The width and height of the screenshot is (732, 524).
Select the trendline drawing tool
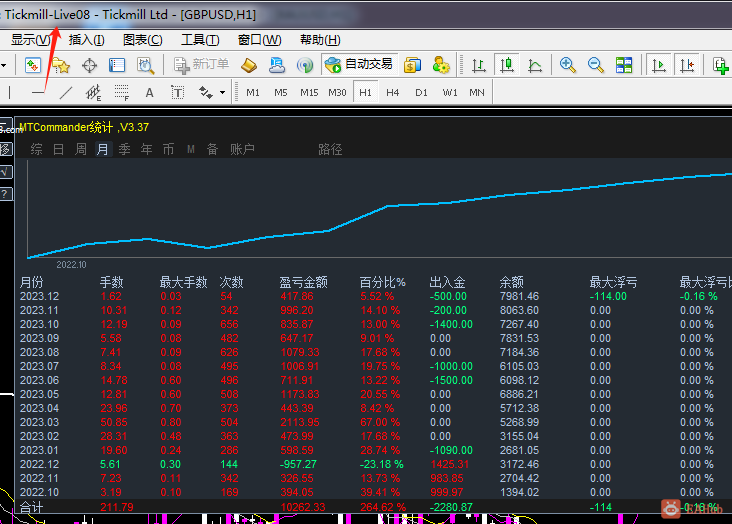click(x=66, y=92)
